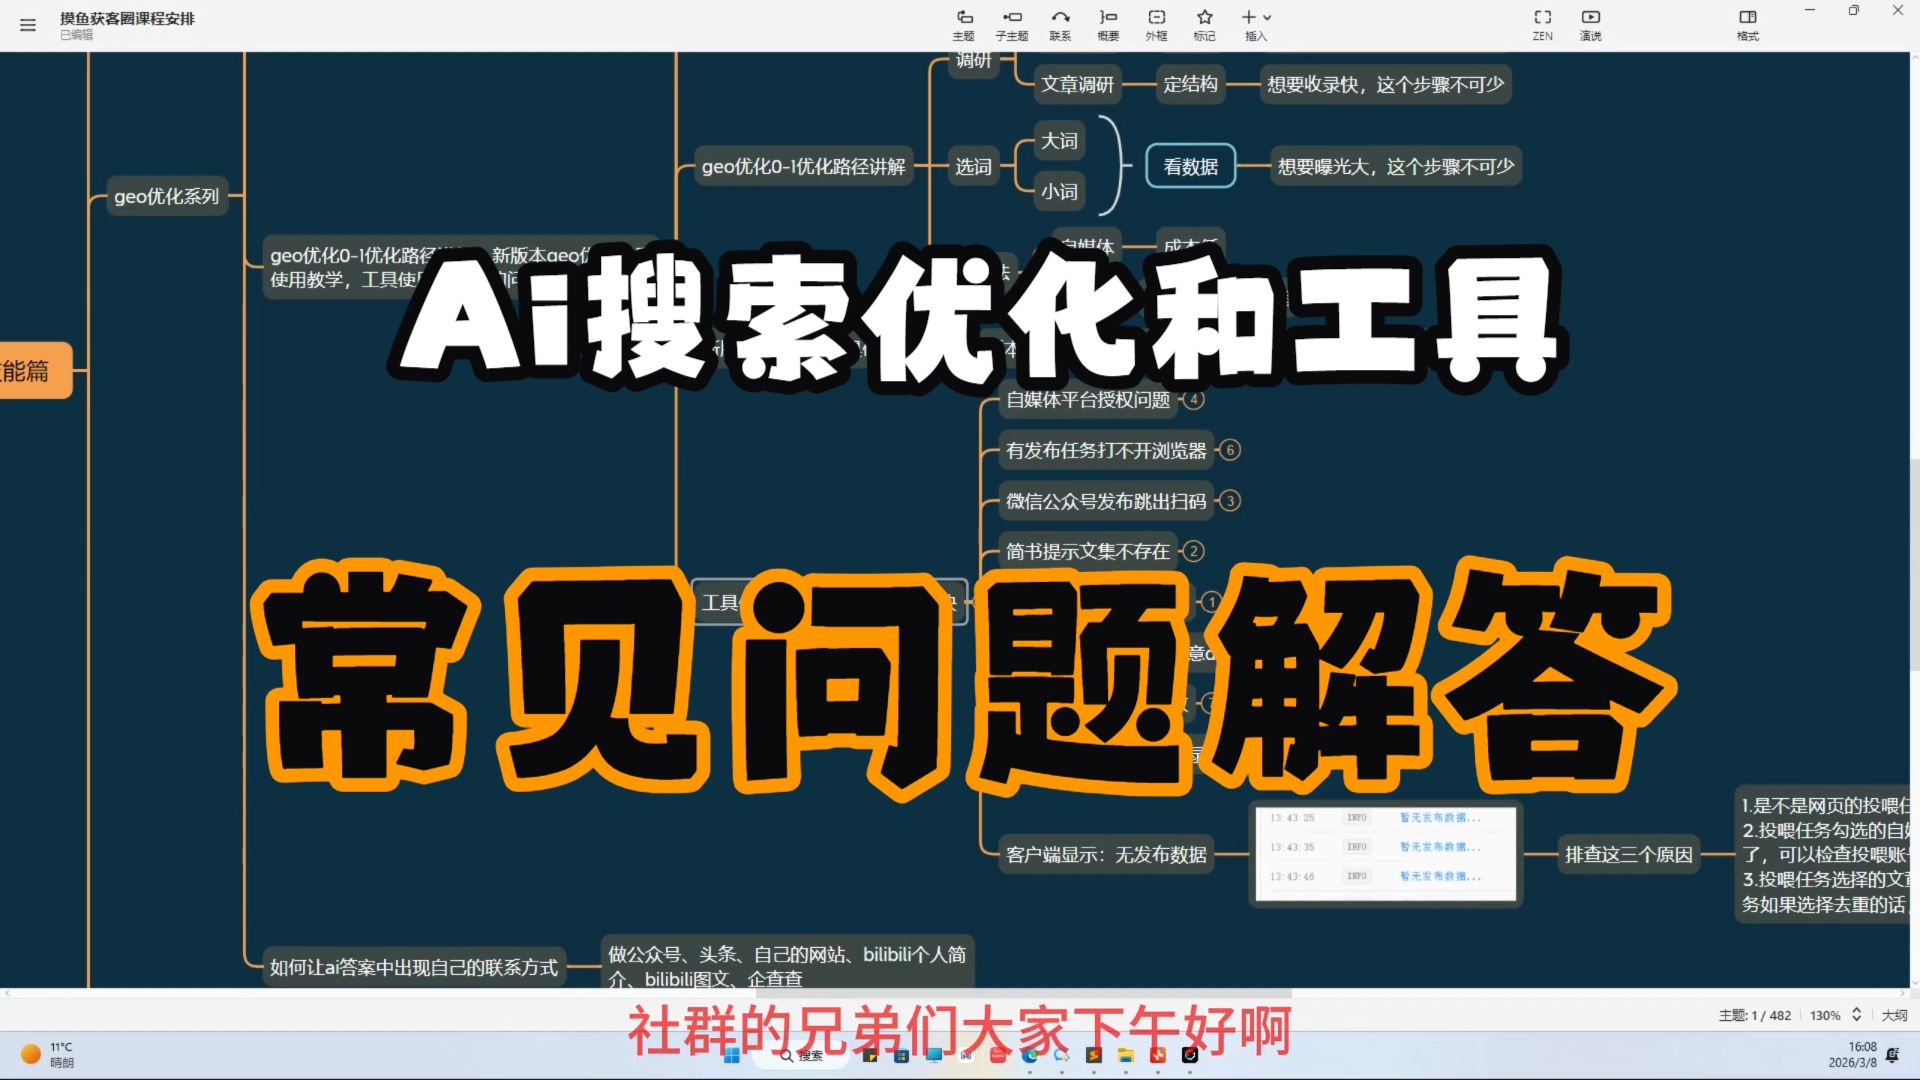Open the 标记 marker panel

click(x=1204, y=25)
